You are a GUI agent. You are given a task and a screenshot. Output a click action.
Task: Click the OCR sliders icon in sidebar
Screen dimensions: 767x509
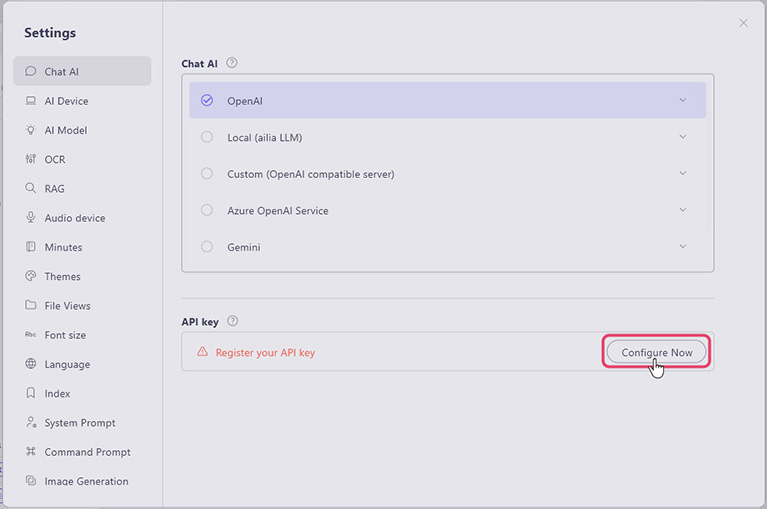pyautogui.click(x=31, y=159)
